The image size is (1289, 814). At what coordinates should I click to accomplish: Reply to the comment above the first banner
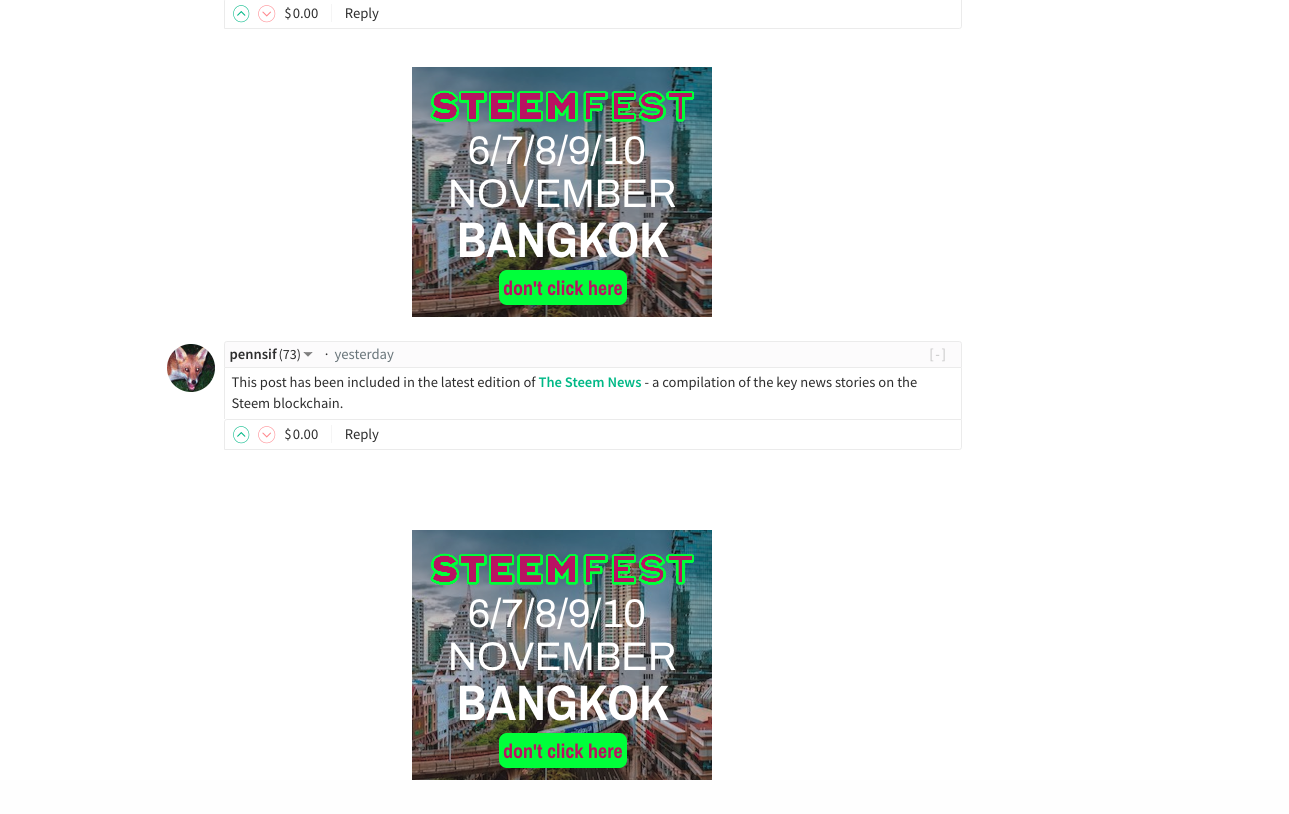tap(362, 14)
